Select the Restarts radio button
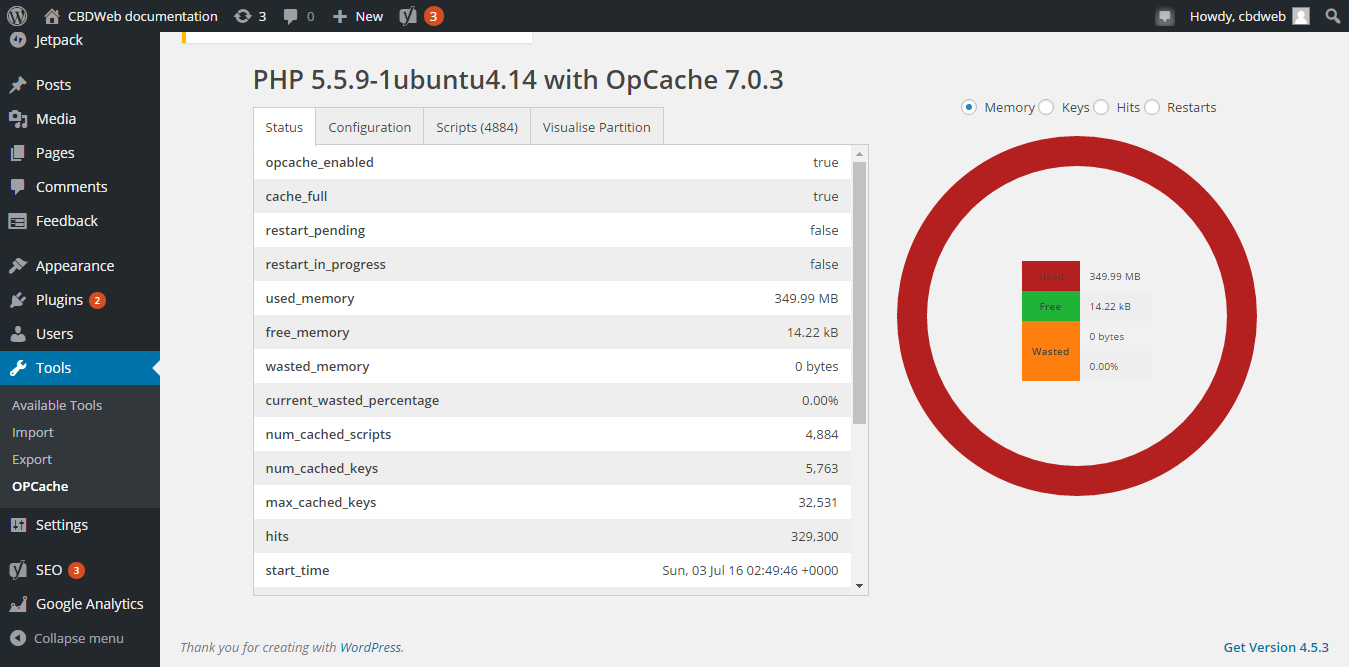Viewport: 1349px width, 667px height. (1152, 107)
